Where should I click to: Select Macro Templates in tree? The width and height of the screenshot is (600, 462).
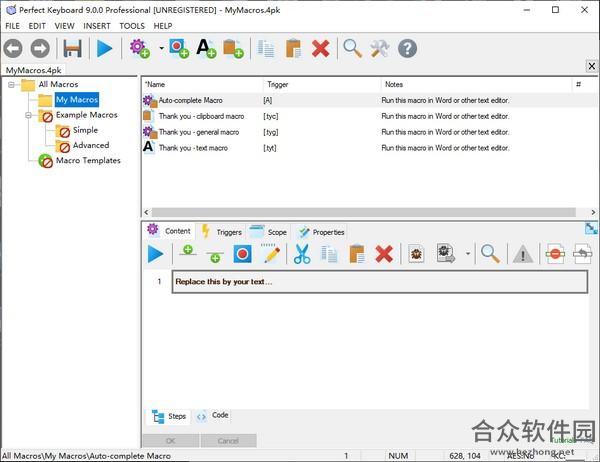[x=88, y=160]
